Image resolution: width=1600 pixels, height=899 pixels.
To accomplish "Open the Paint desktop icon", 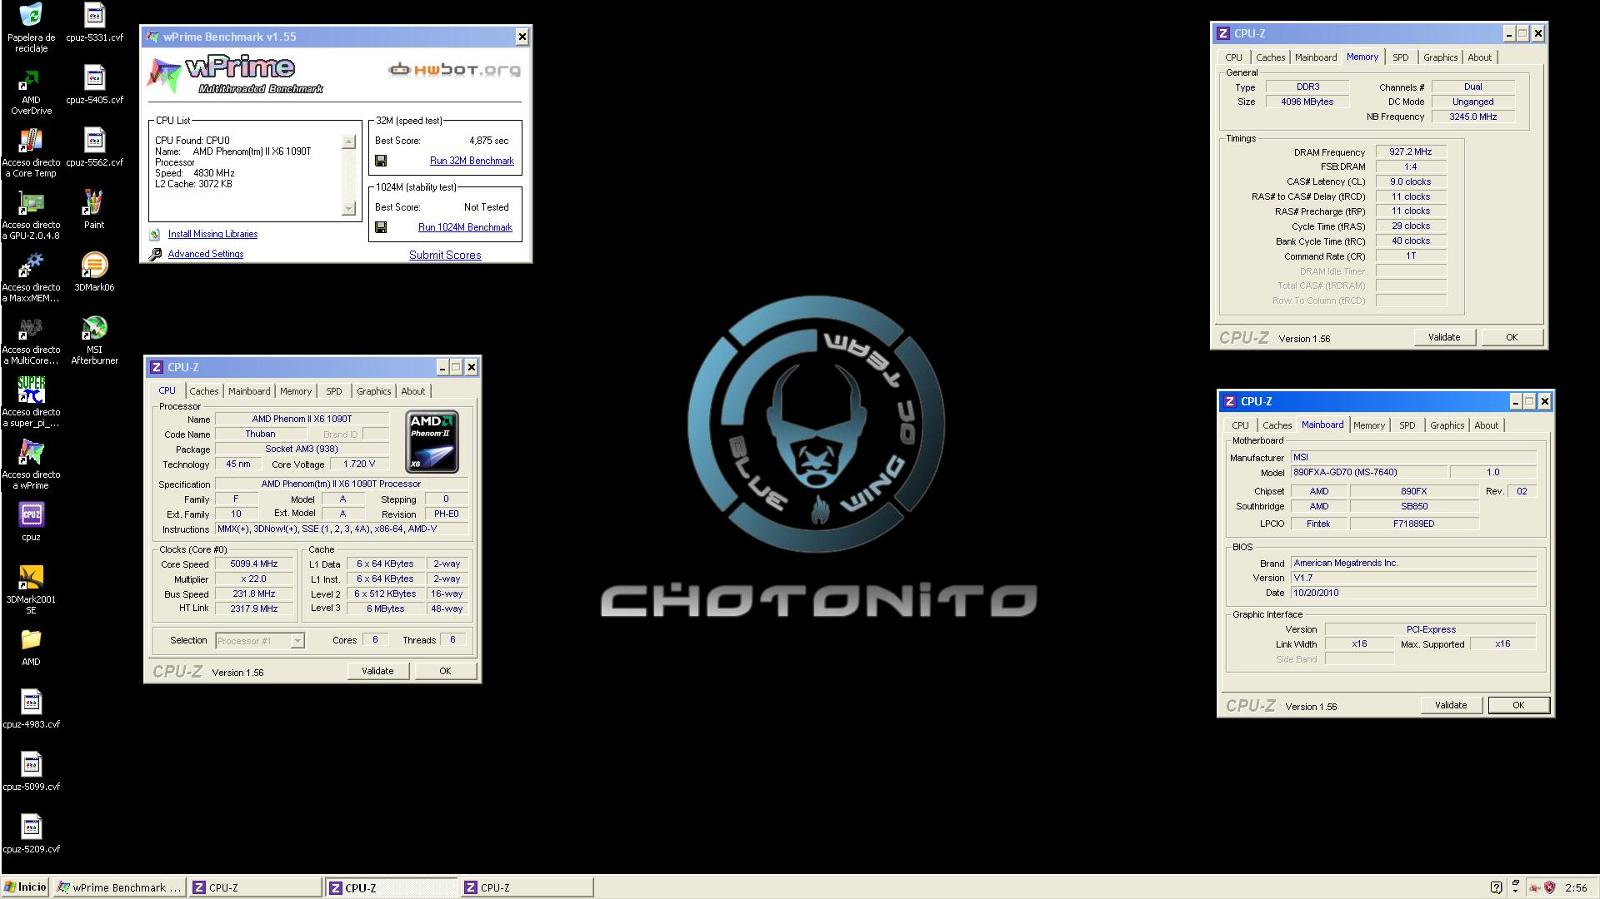I will (94, 203).
